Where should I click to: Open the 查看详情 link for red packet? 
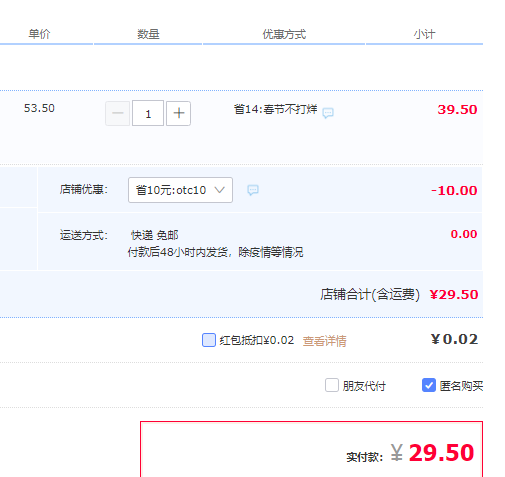tap(324, 341)
